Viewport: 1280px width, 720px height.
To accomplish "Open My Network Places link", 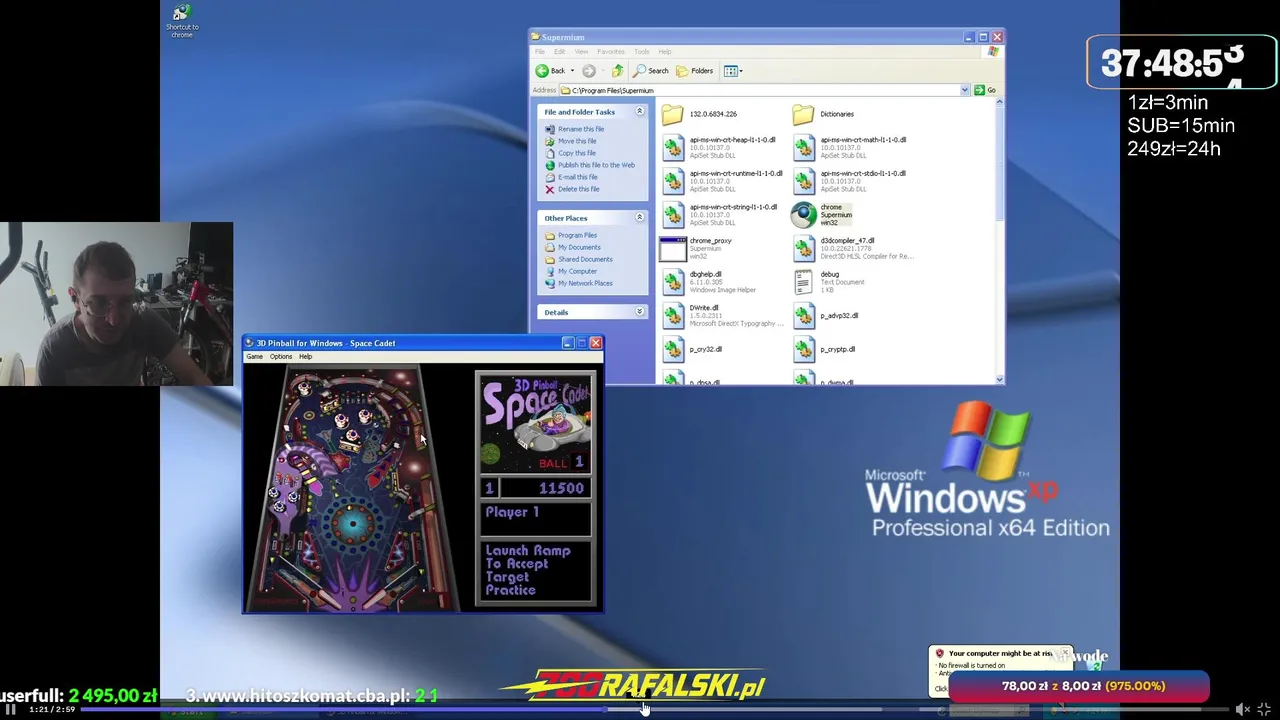I will 579,283.
